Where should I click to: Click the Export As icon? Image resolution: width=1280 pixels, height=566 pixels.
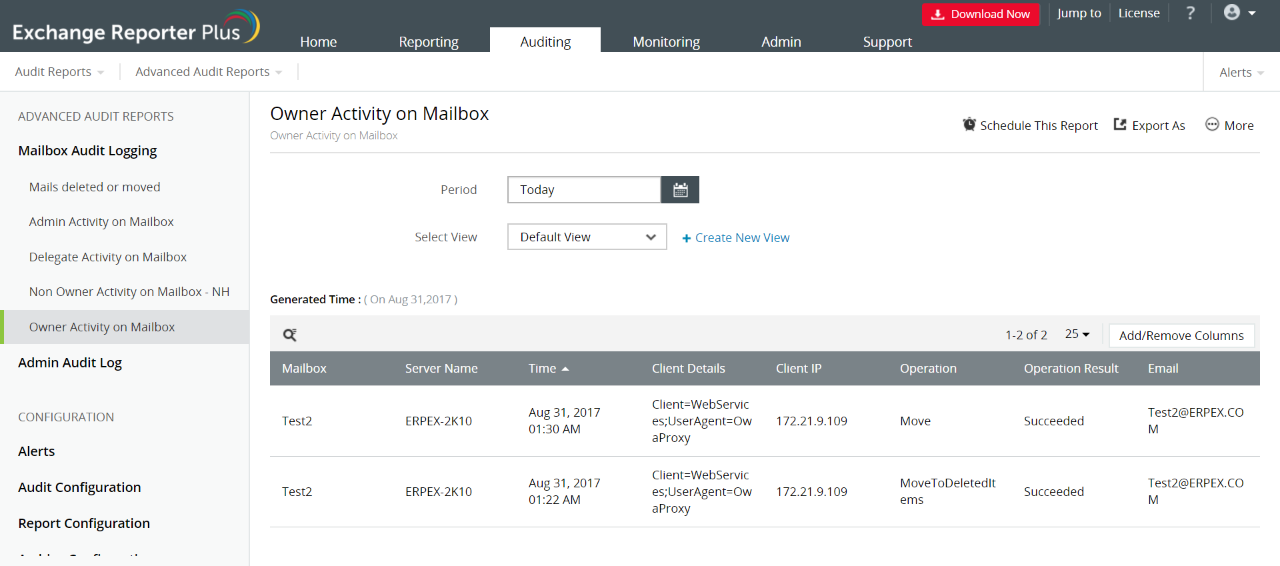coord(1120,125)
